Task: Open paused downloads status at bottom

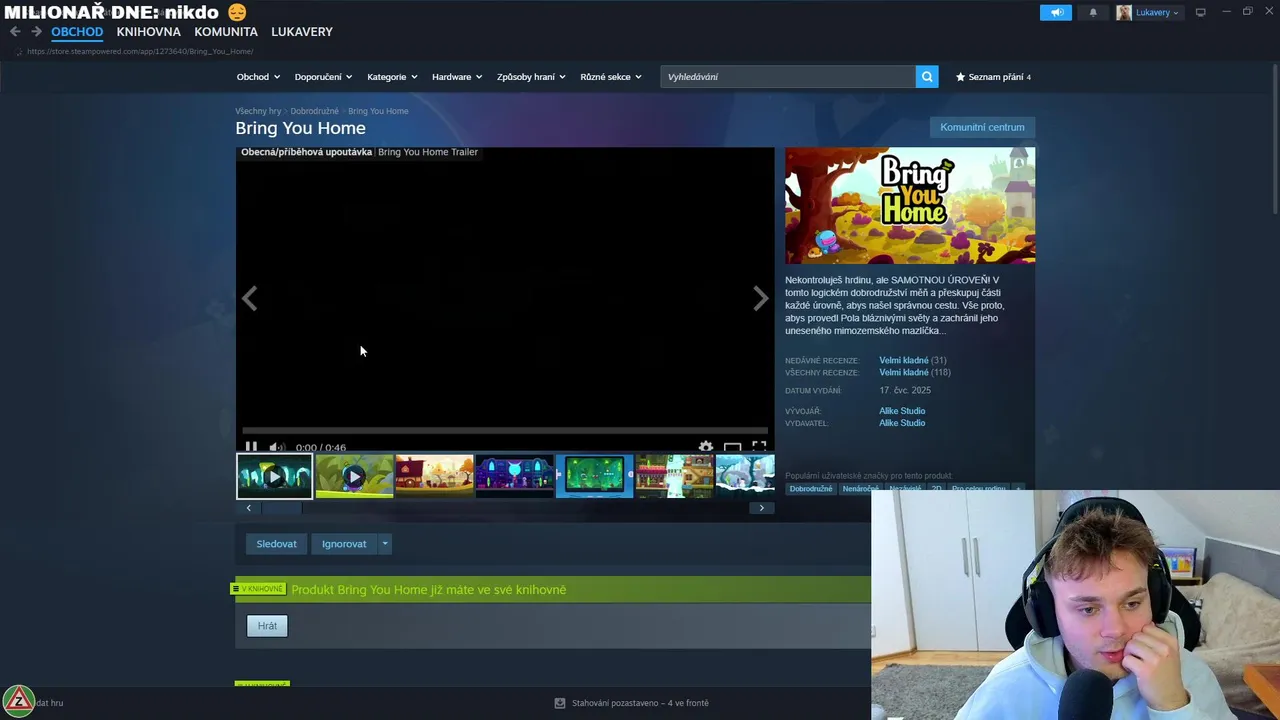Action: (x=631, y=703)
